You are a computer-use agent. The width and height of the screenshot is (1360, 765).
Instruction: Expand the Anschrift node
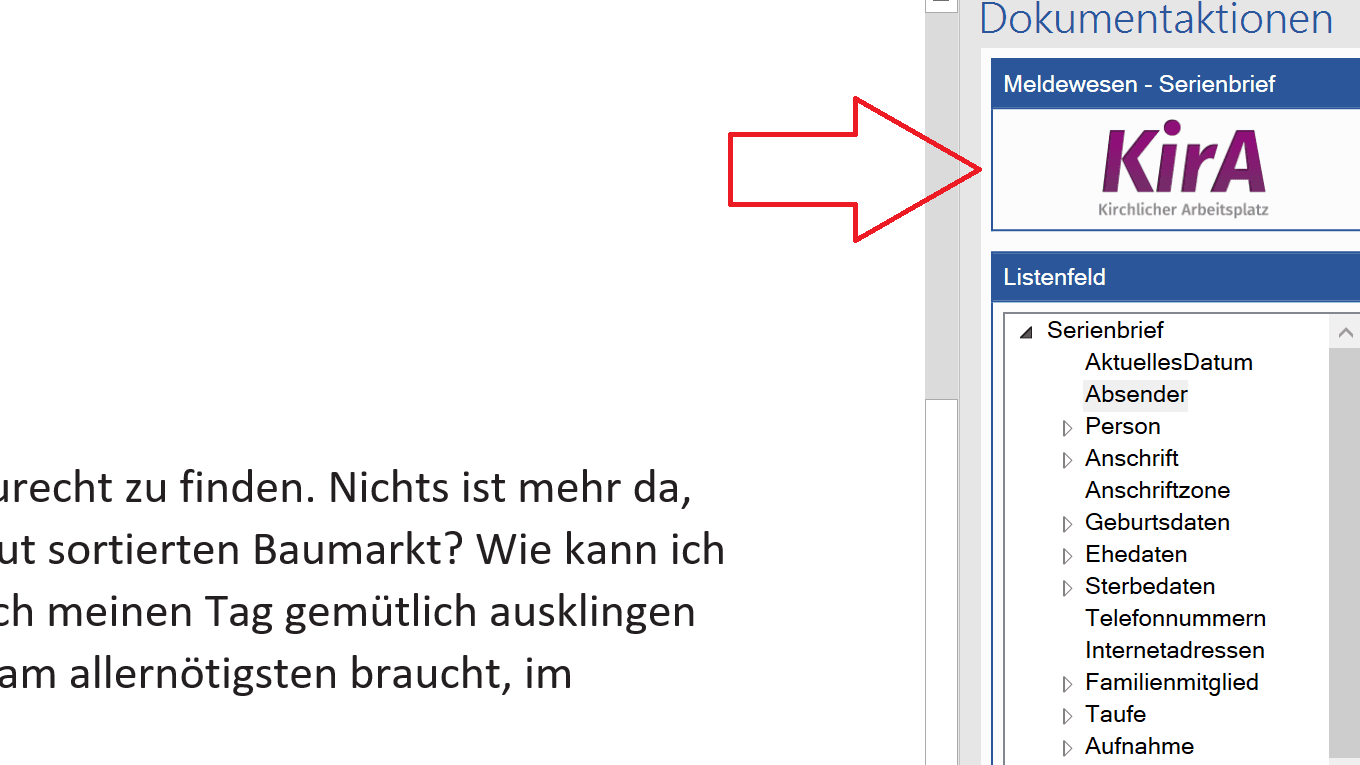coord(1067,460)
